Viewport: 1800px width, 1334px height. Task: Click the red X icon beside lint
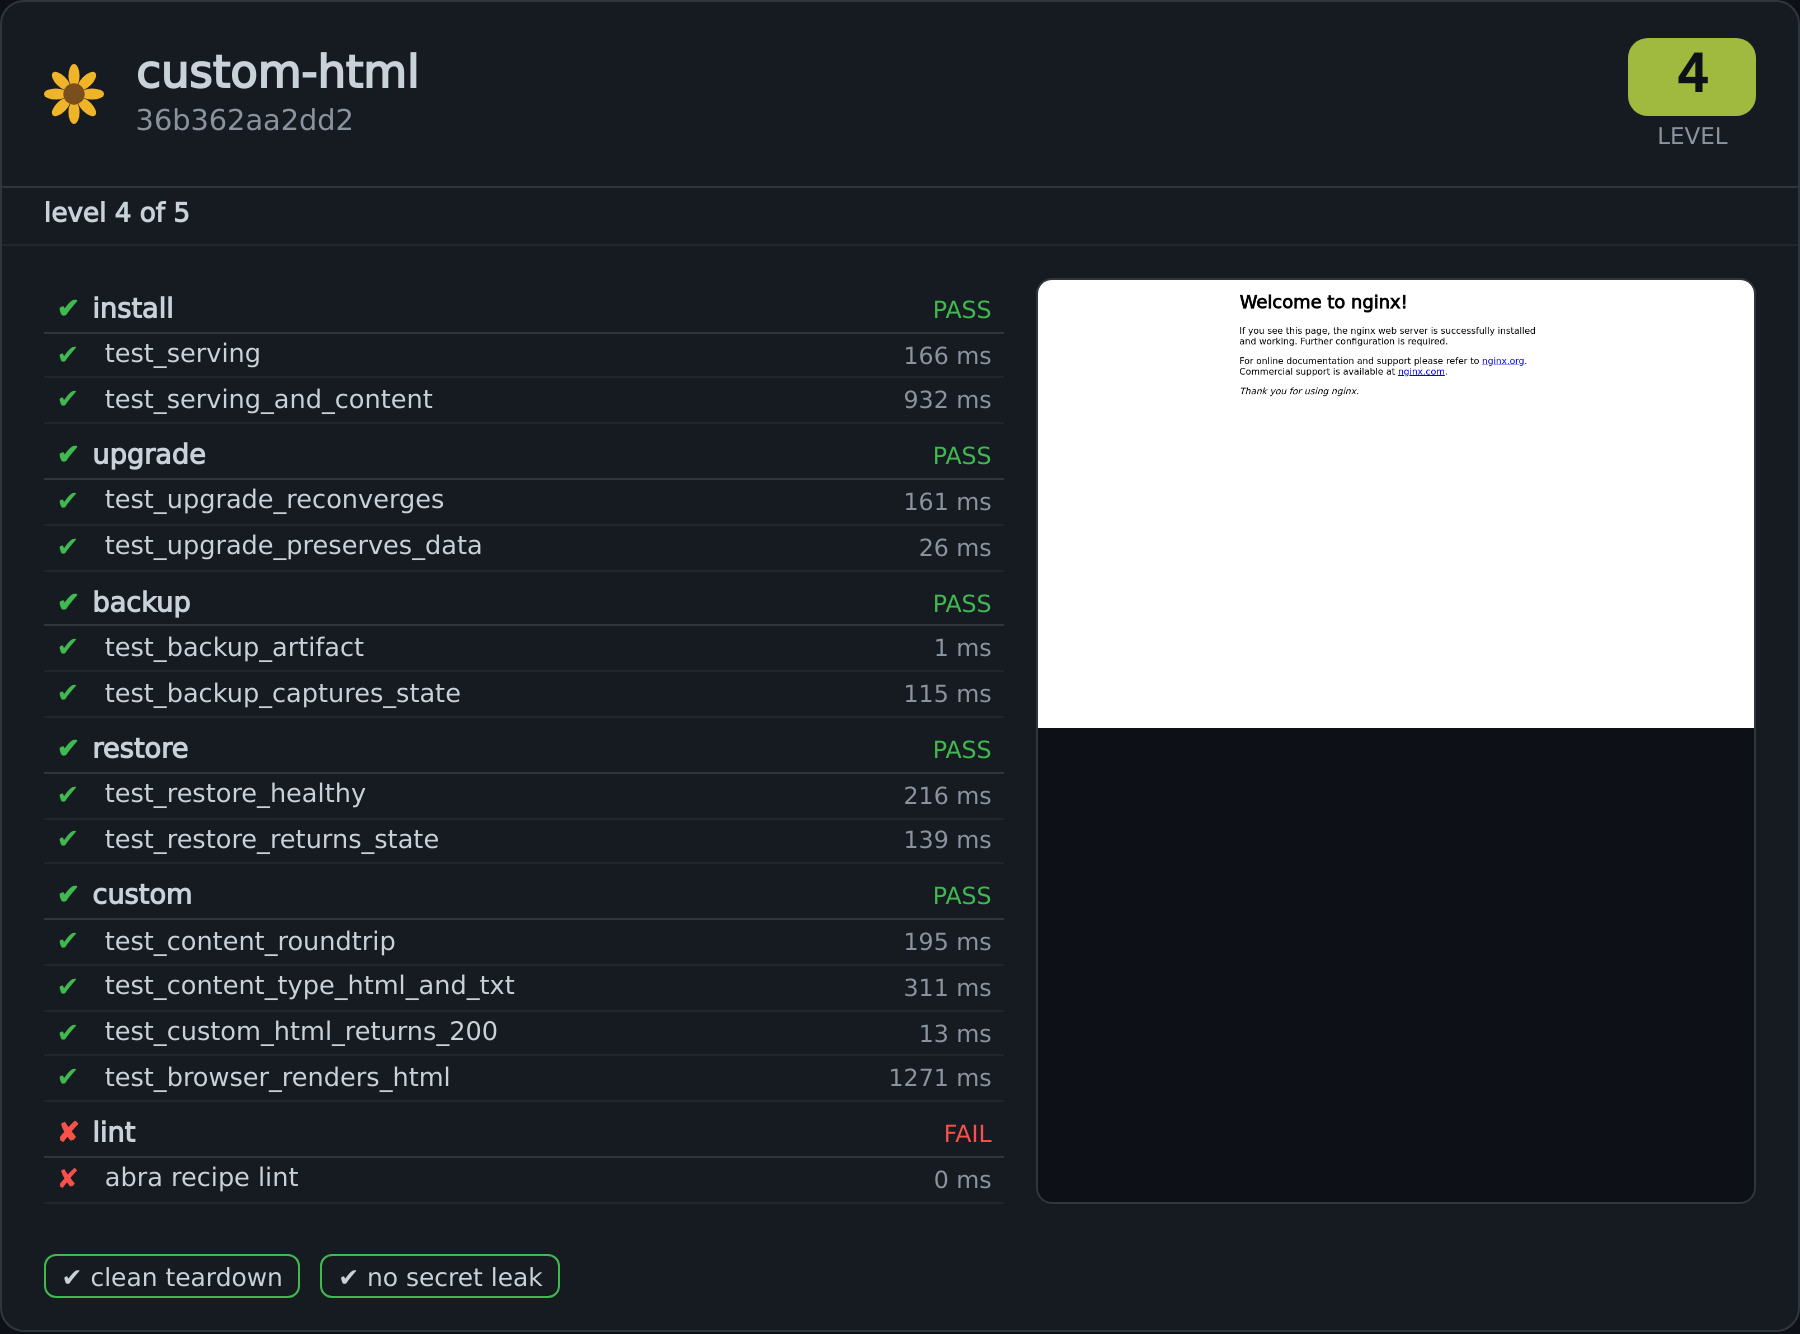68,1132
